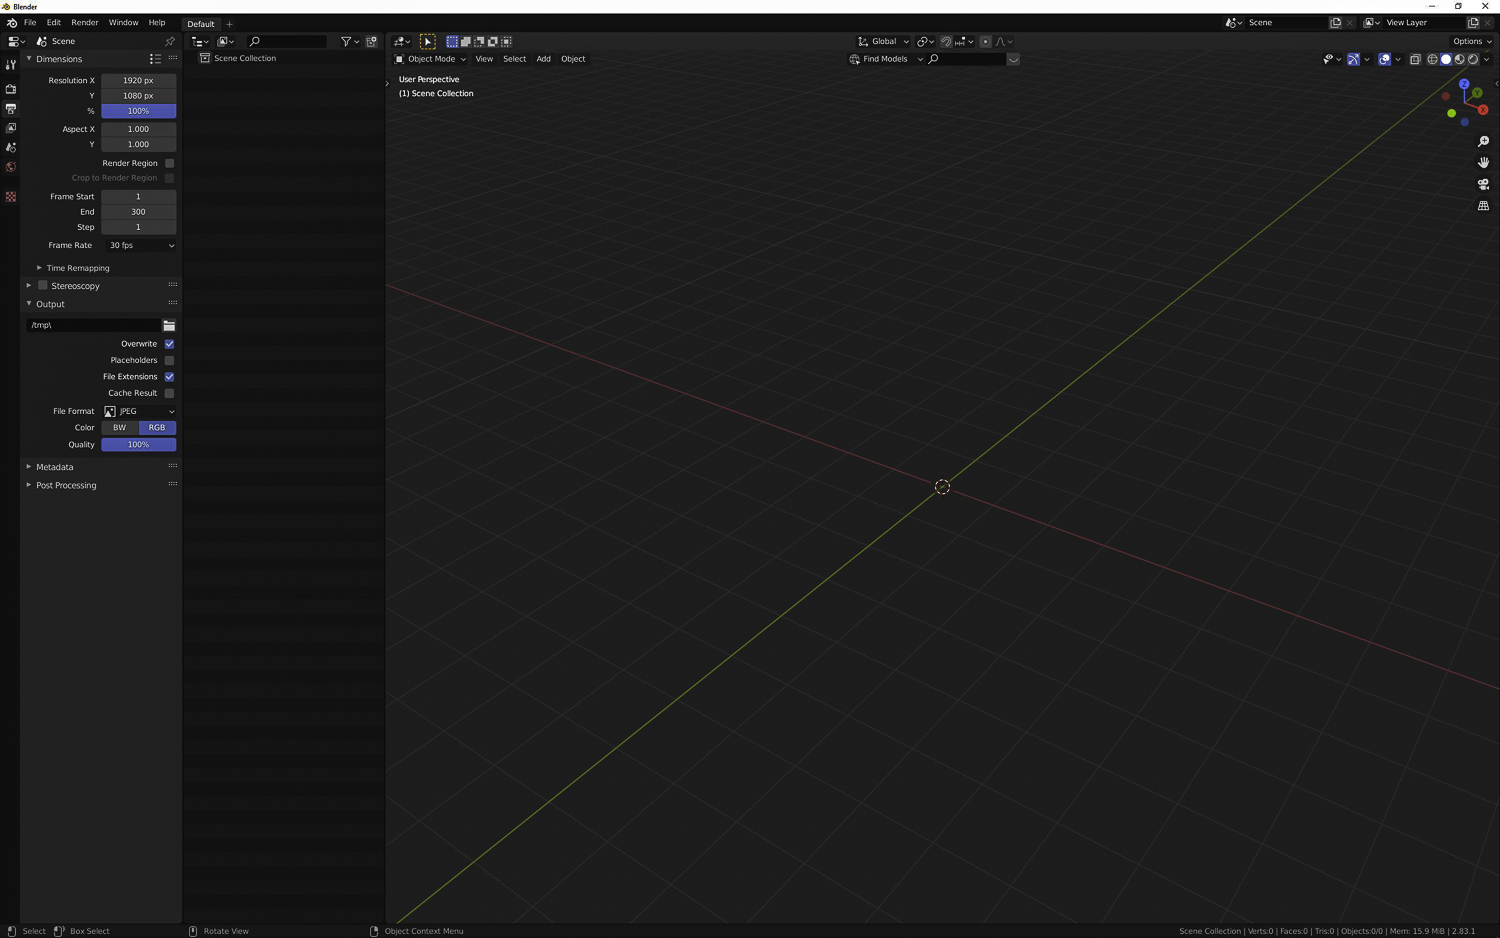Click the zoom magnifier in viewport
This screenshot has height=938, width=1500.
click(1483, 141)
